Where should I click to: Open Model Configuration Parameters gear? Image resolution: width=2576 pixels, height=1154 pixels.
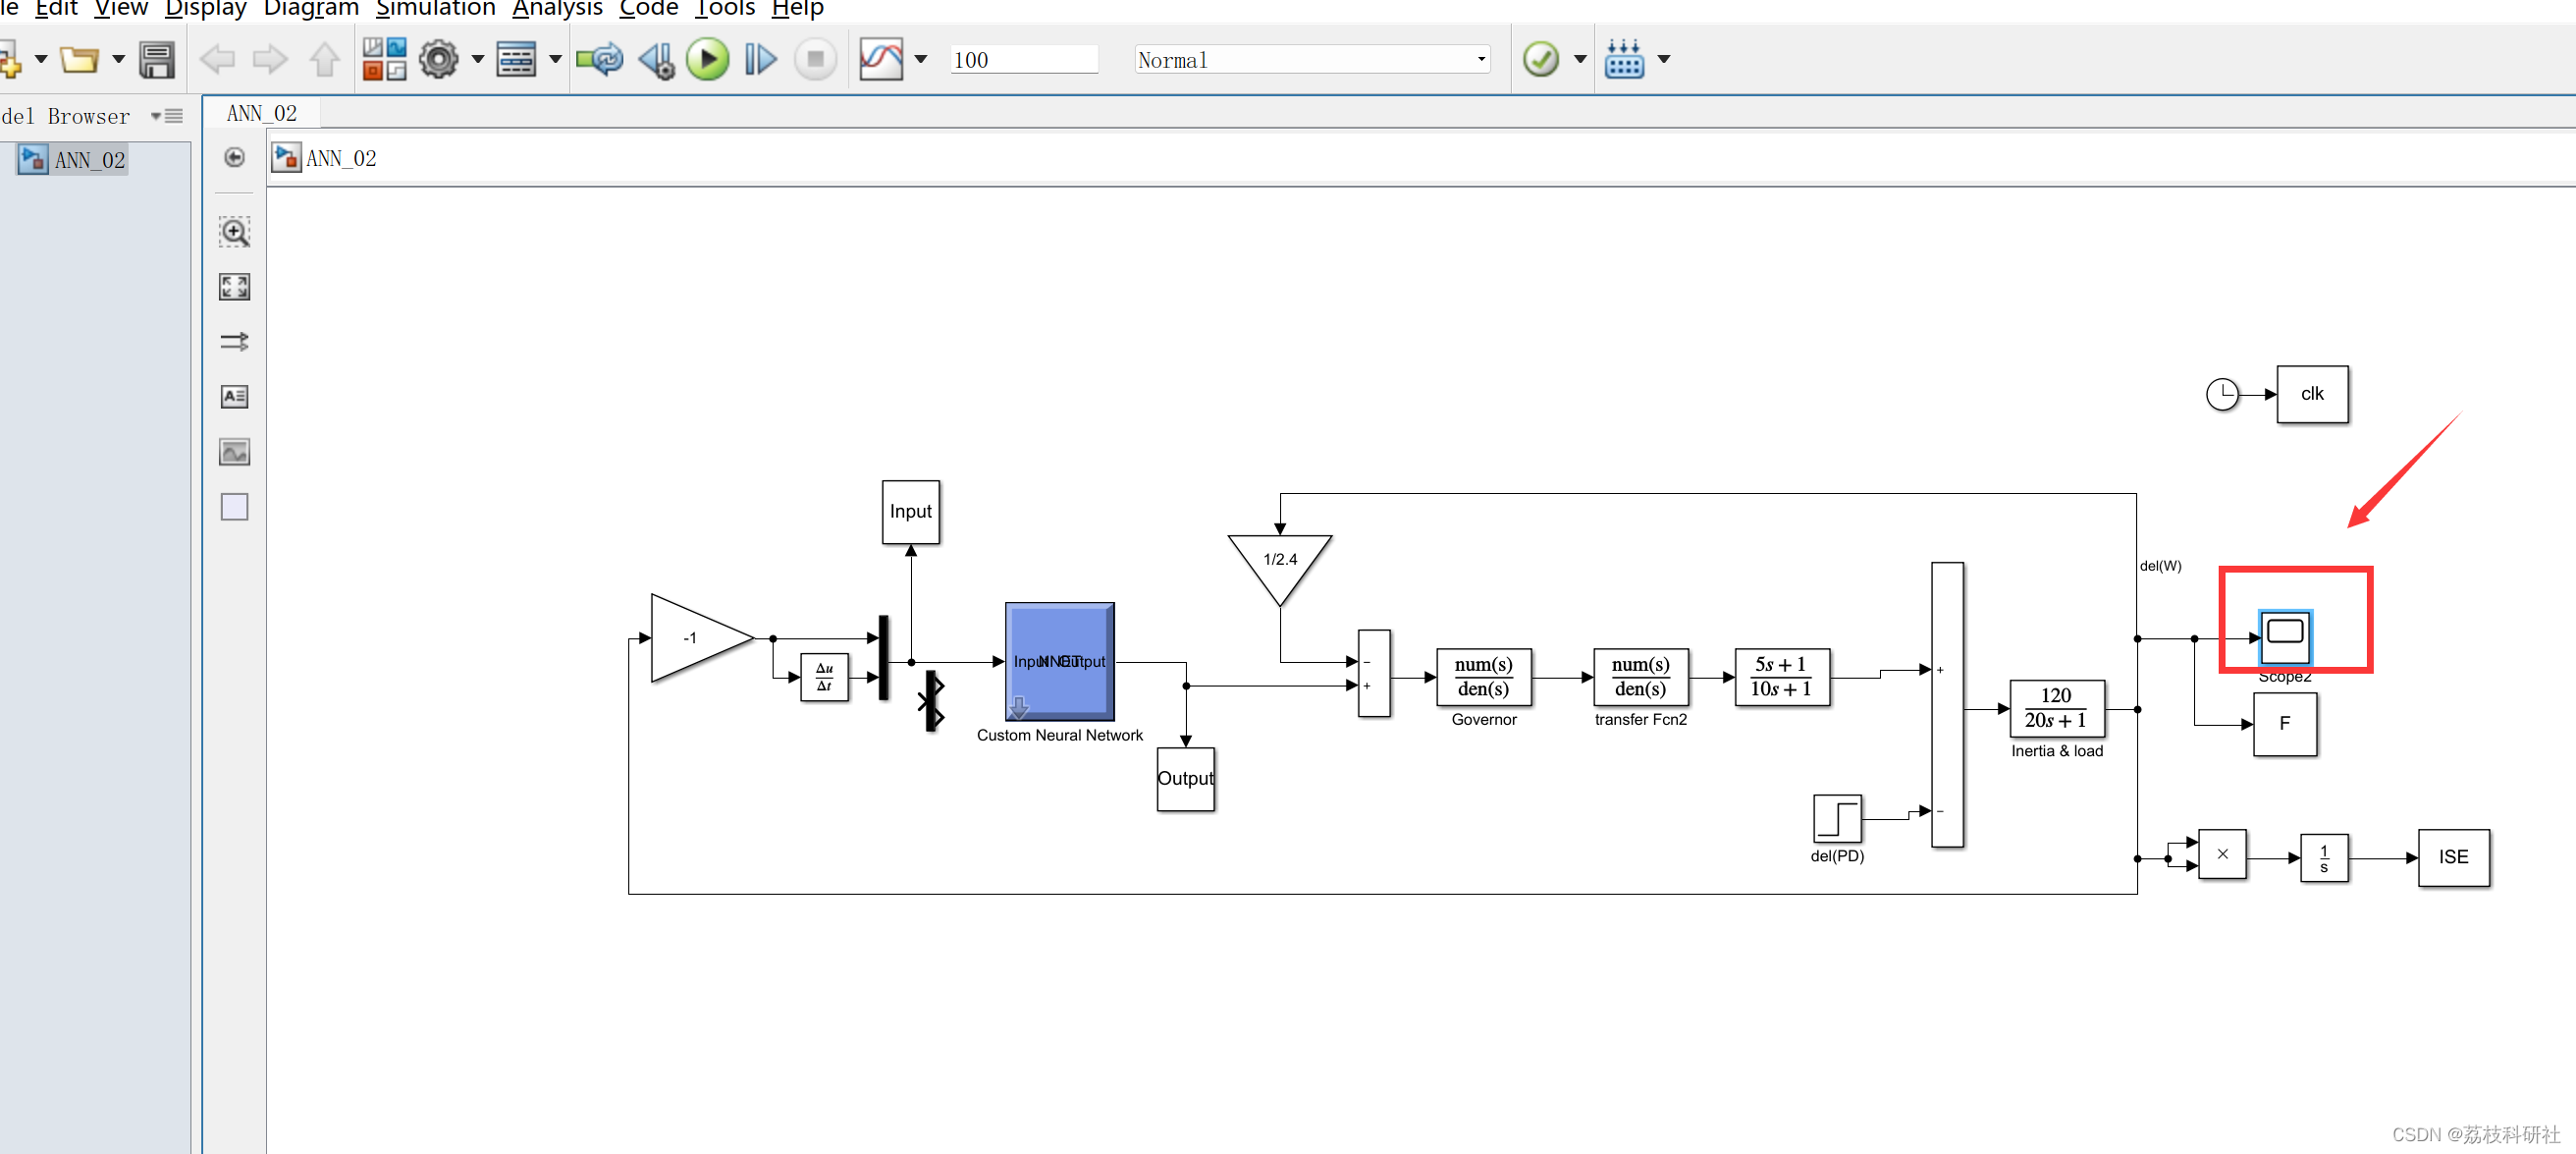click(x=438, y=59)
